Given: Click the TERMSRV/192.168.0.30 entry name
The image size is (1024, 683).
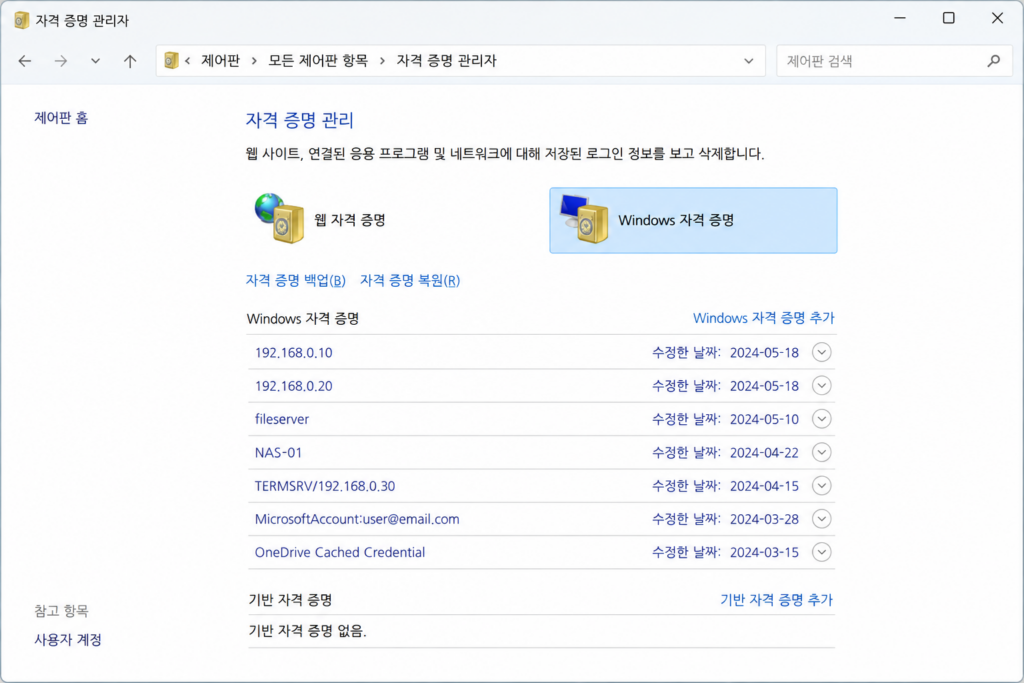Looking at the screenshot, I should point(325,486).
